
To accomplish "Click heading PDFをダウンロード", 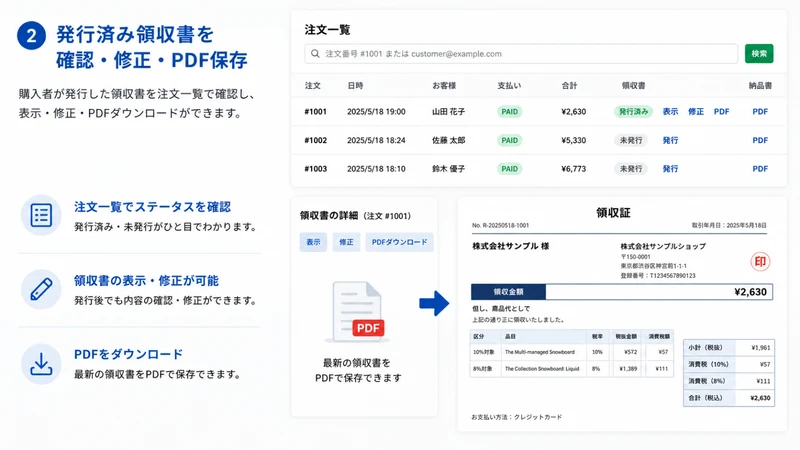I will click(x=129, y=354).
